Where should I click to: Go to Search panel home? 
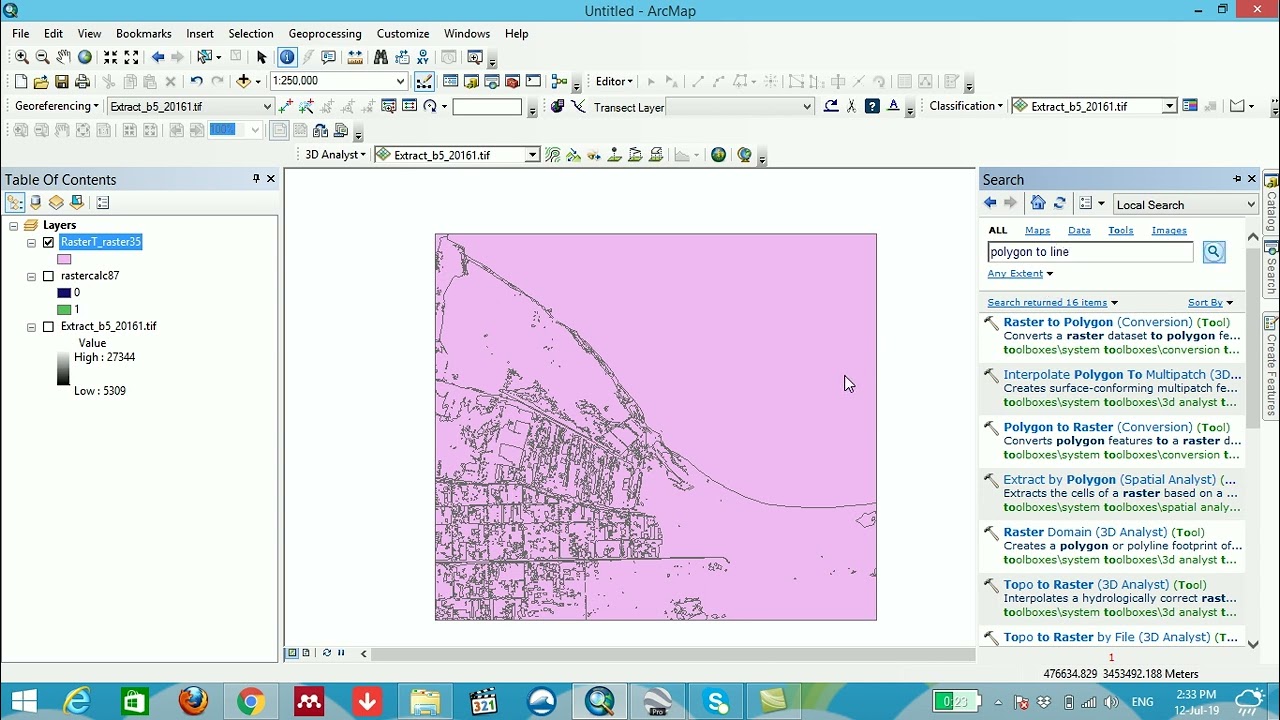click(1038, 204)
